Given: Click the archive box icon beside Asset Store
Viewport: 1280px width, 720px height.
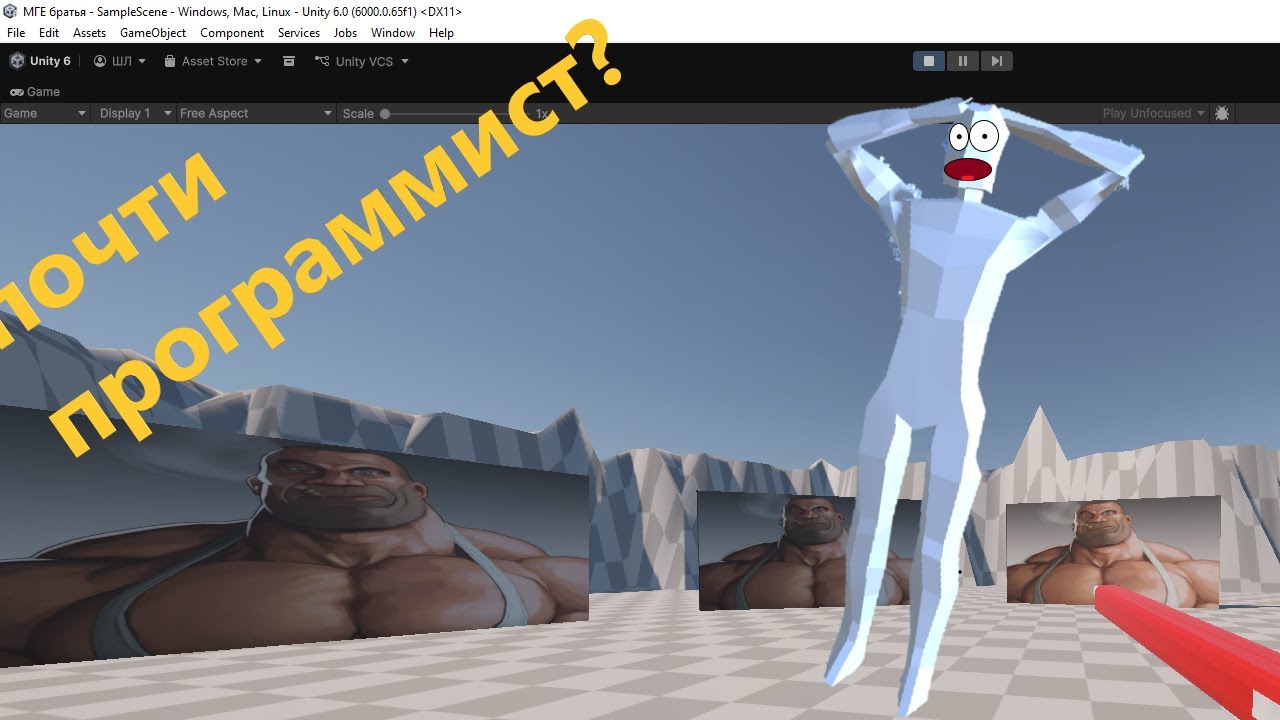Looking at the screenshot, I should (289, 61).
